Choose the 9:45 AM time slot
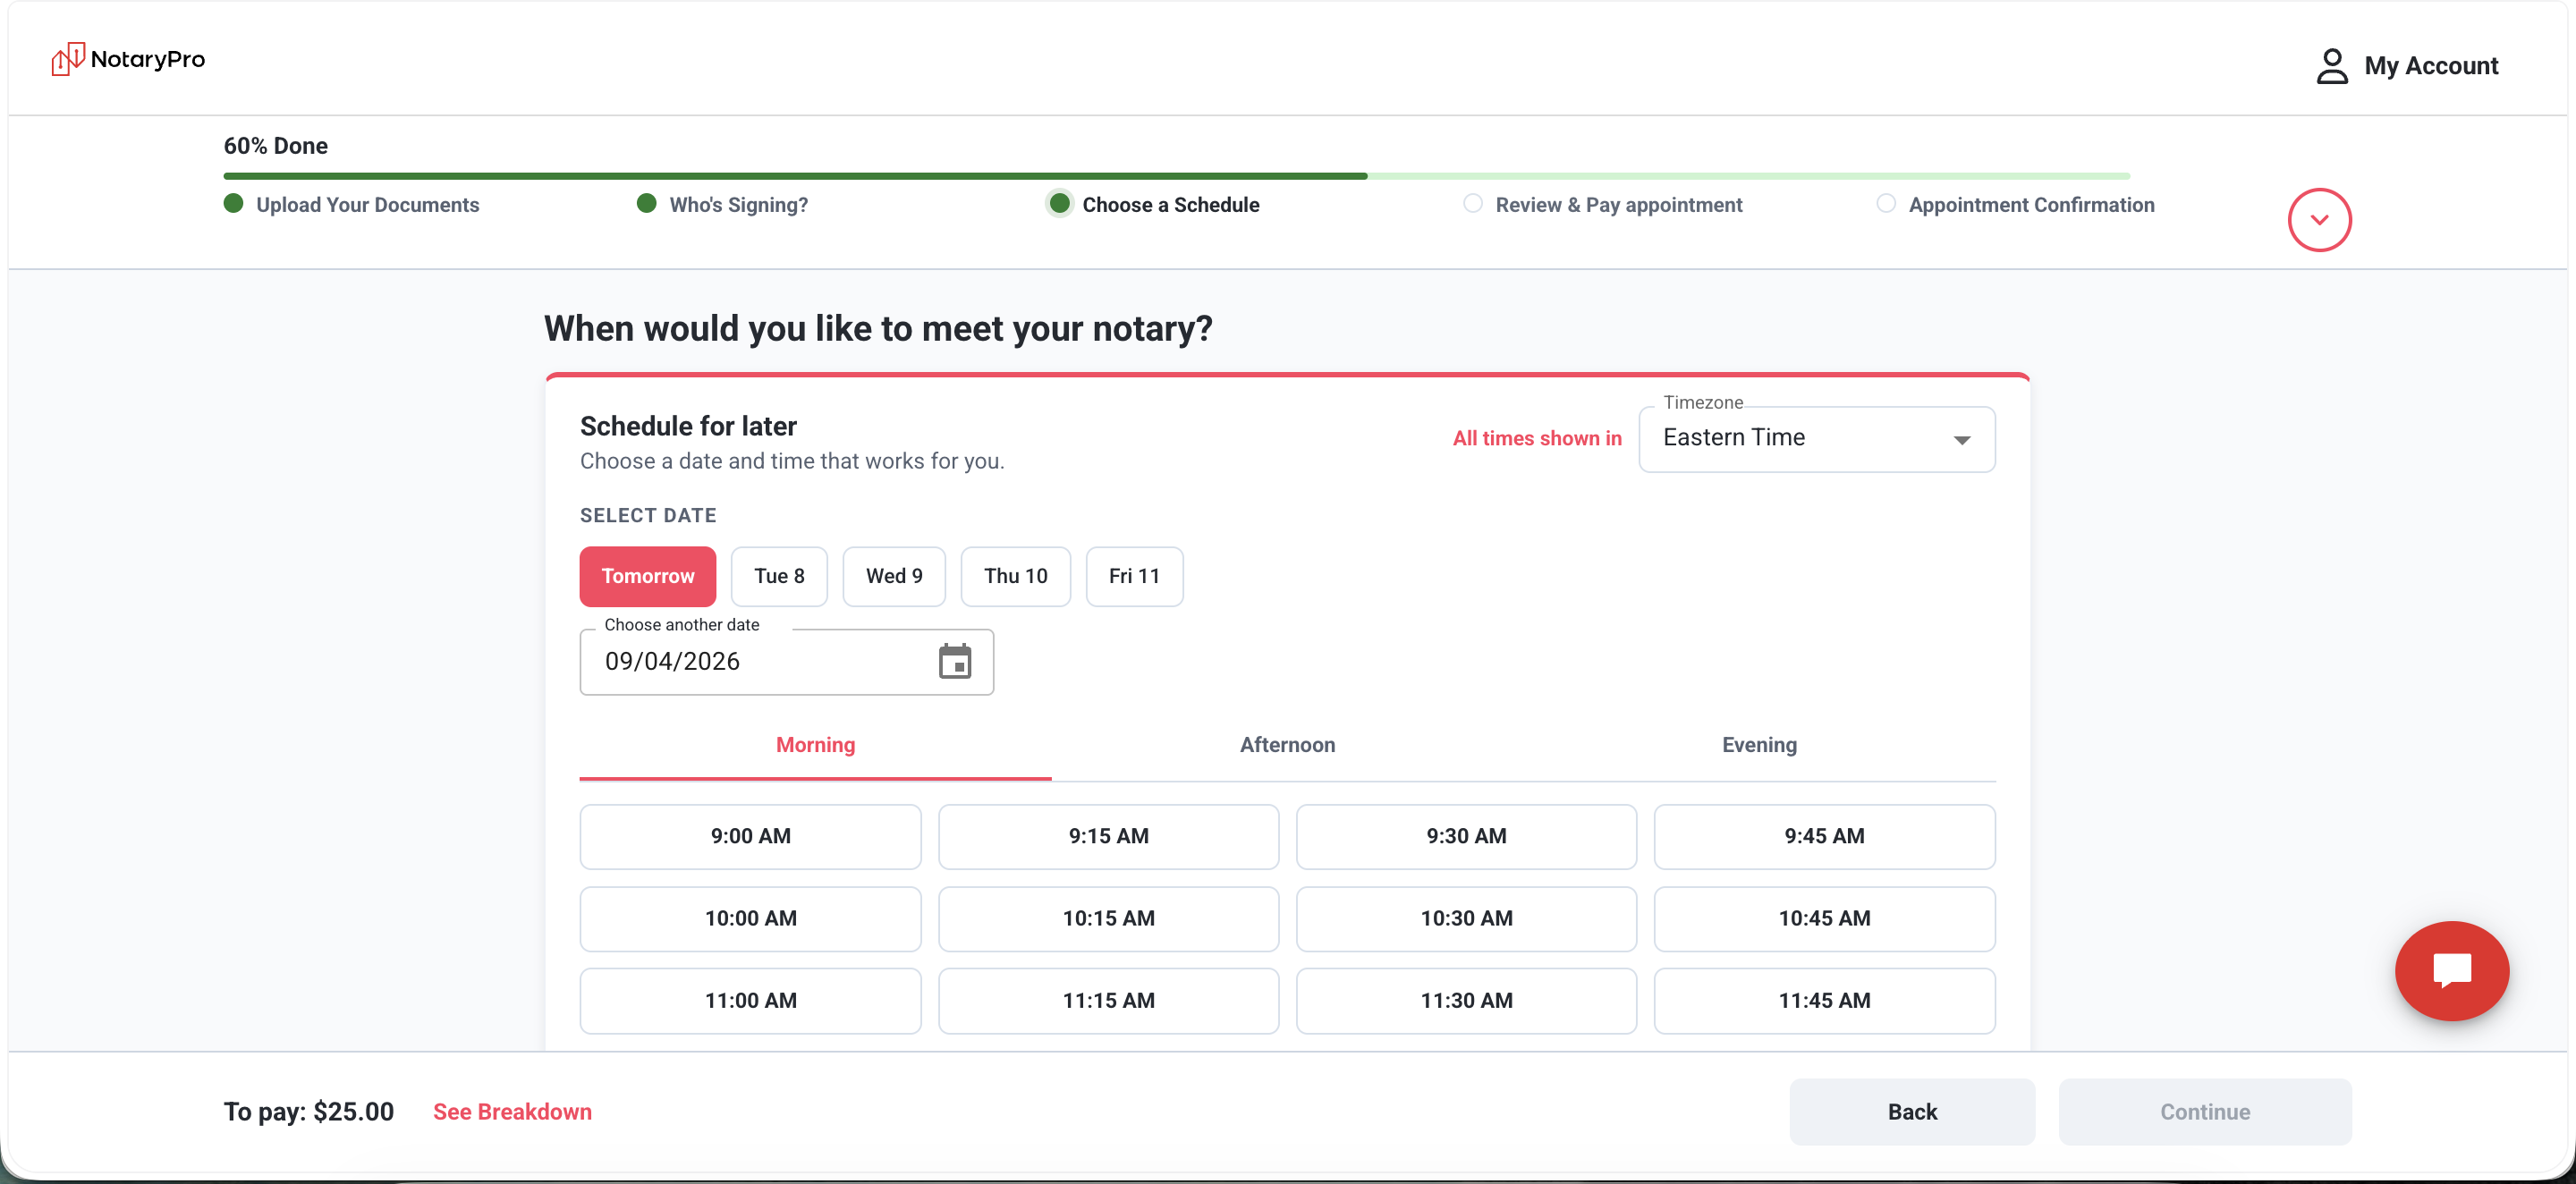 point(1824,836)
